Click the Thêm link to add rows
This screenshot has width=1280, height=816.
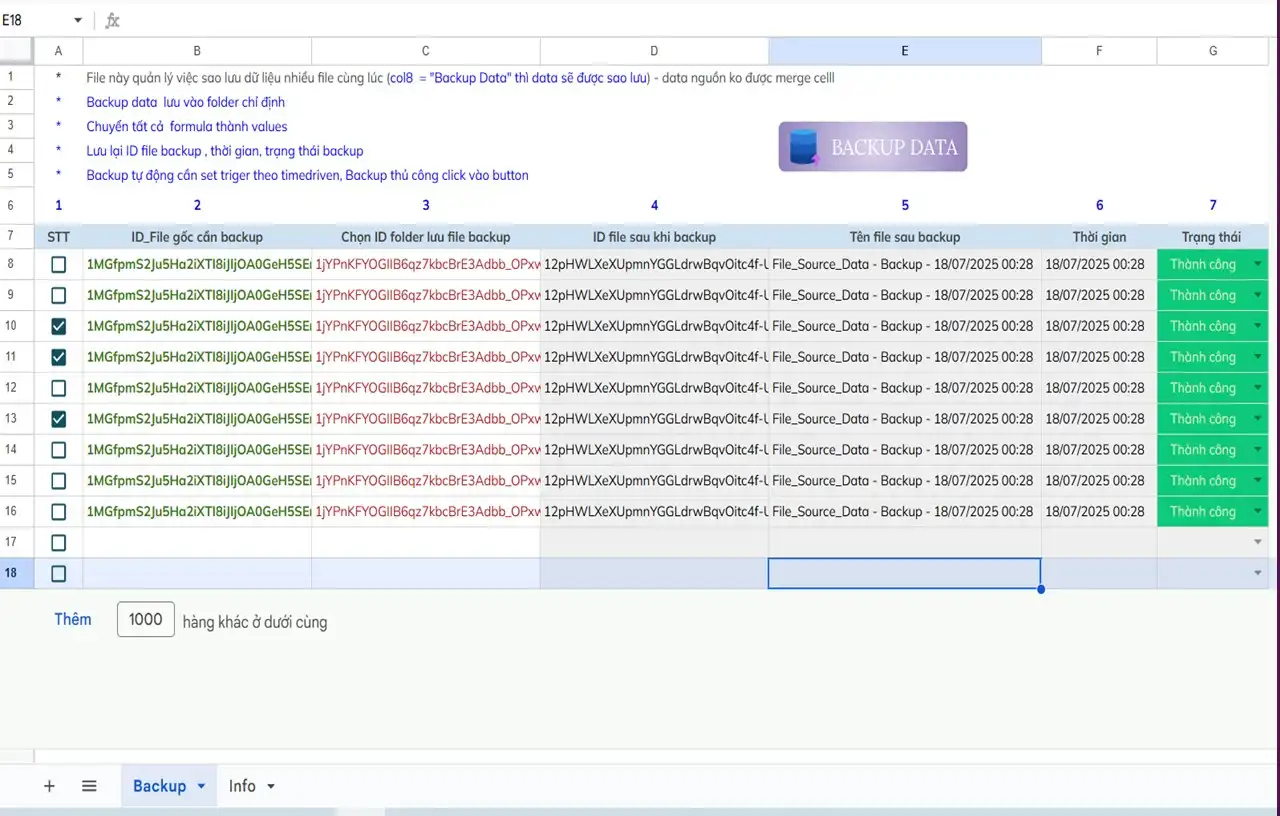[73, 620]
